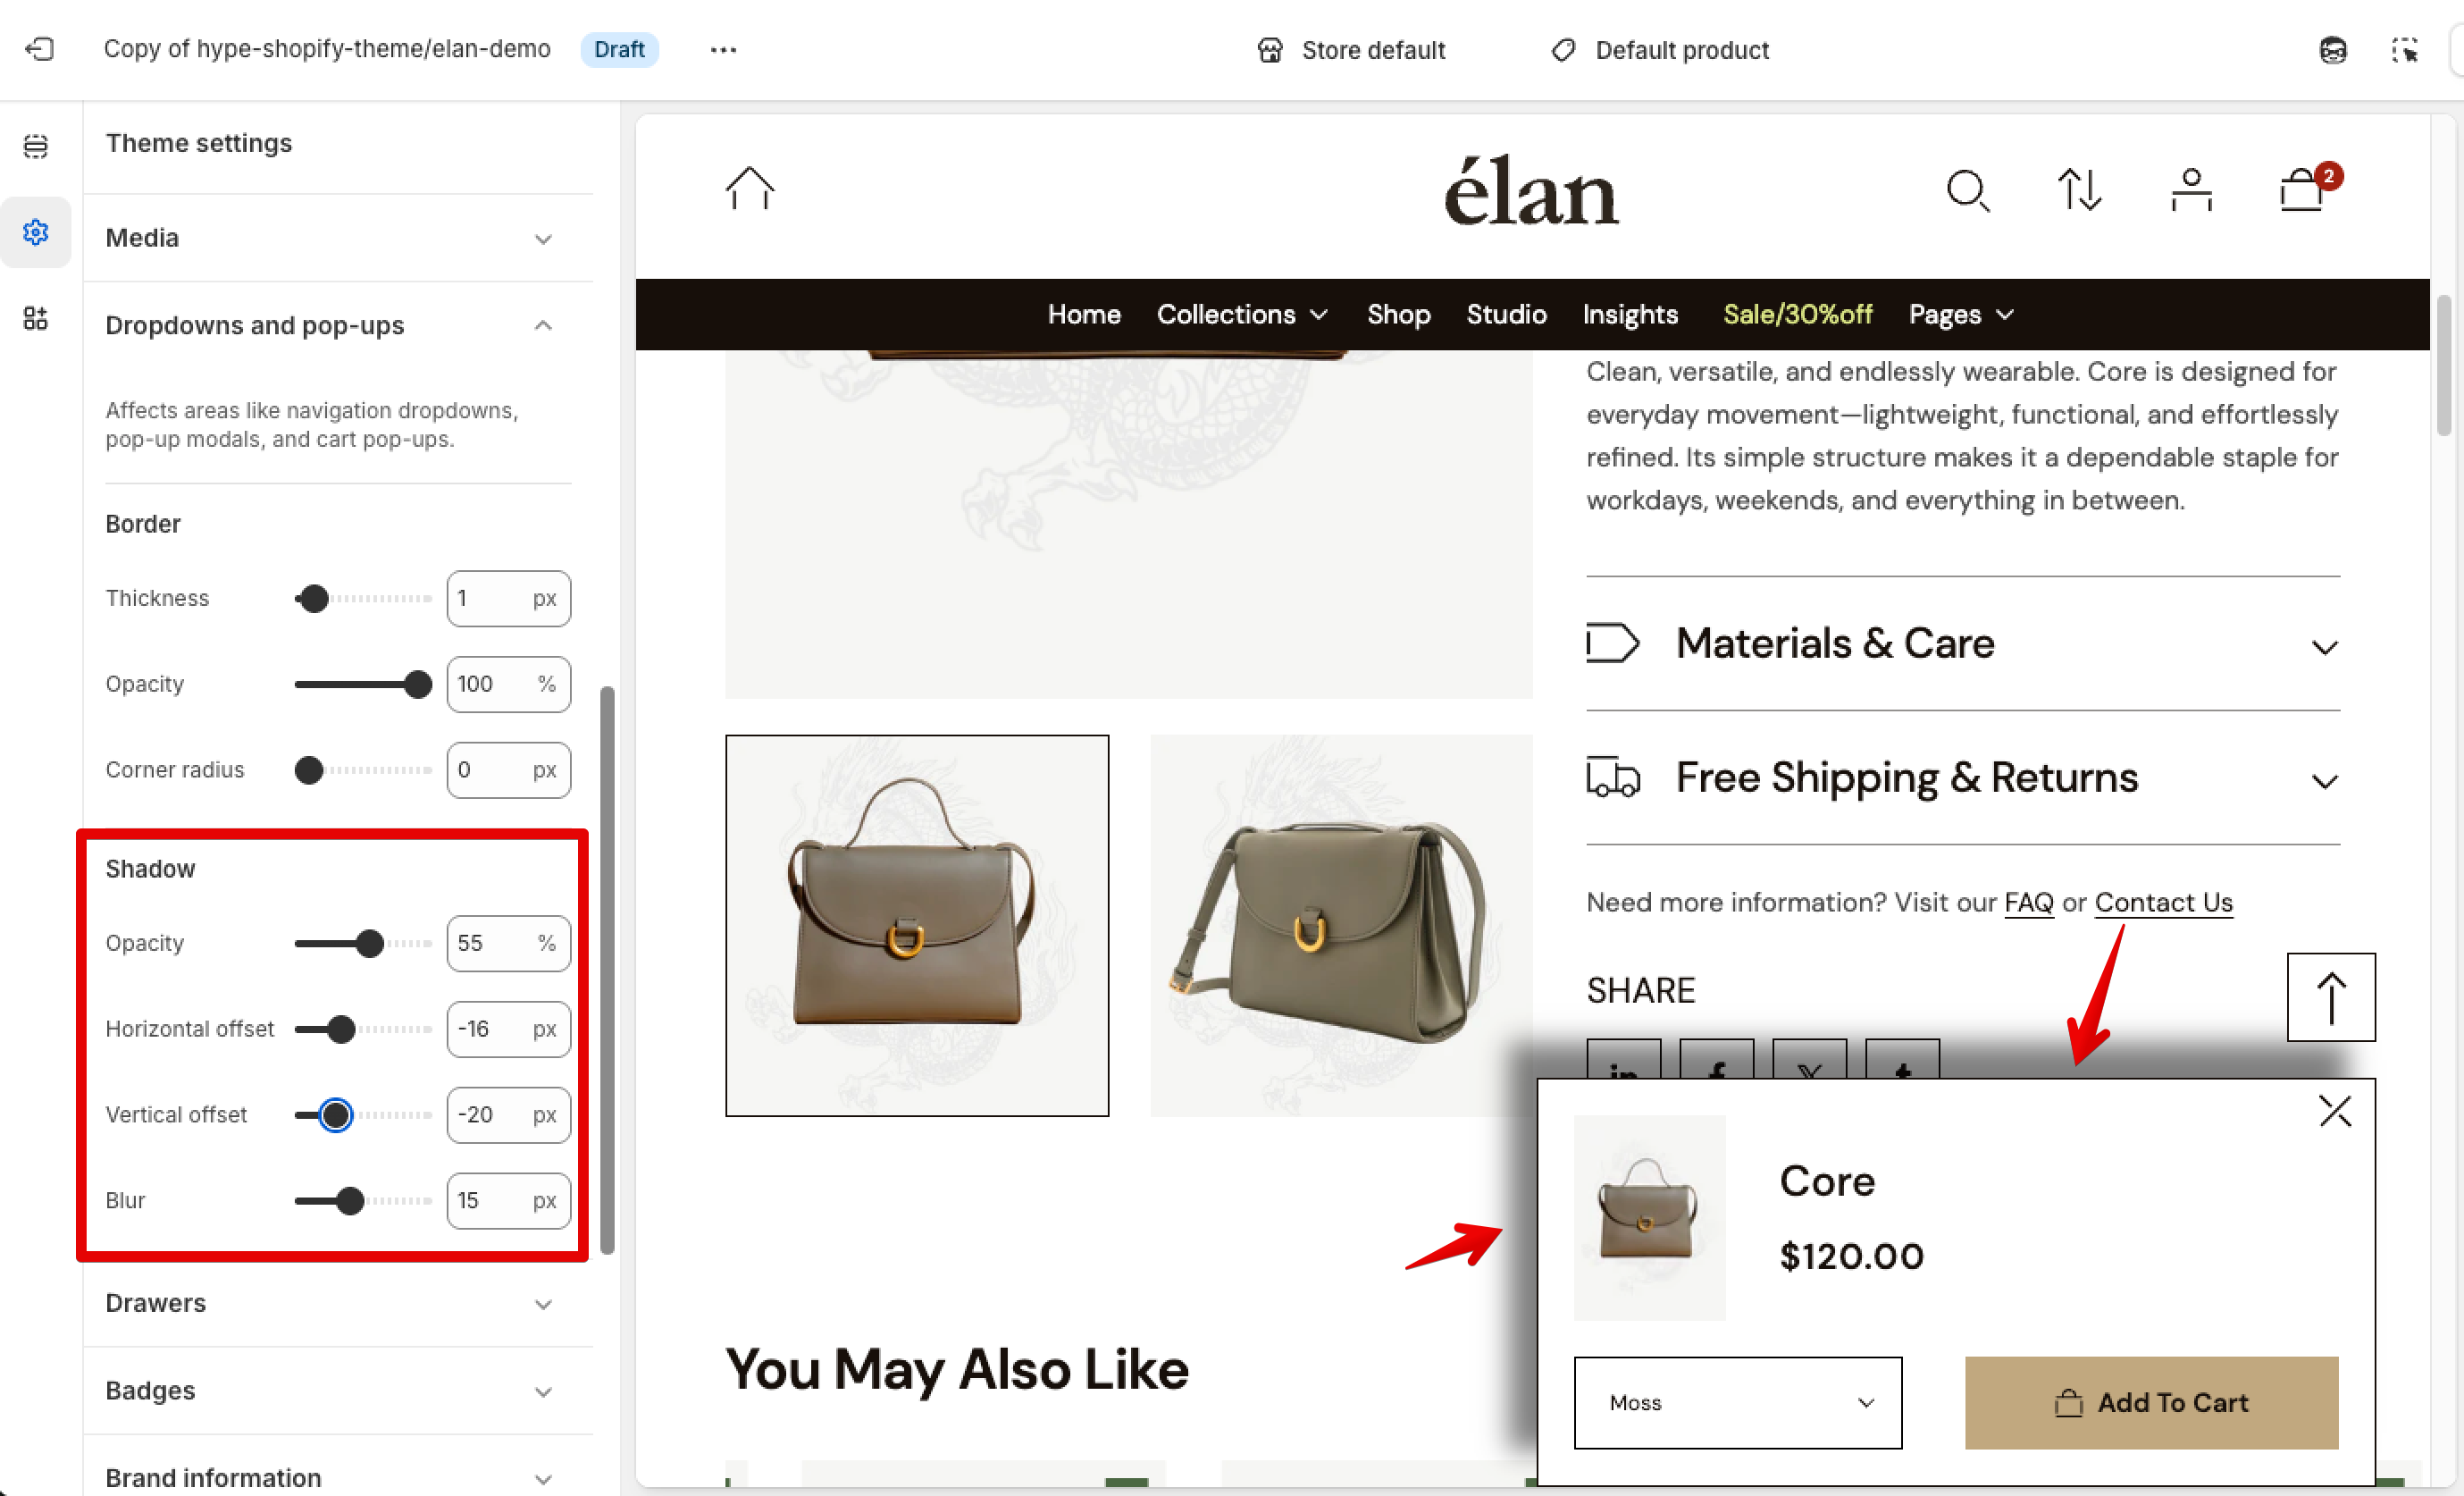The height and width of the screenshot is (1496, 2464).
Task: Toggle the inspector selection icon
Action: [2404, 50]
